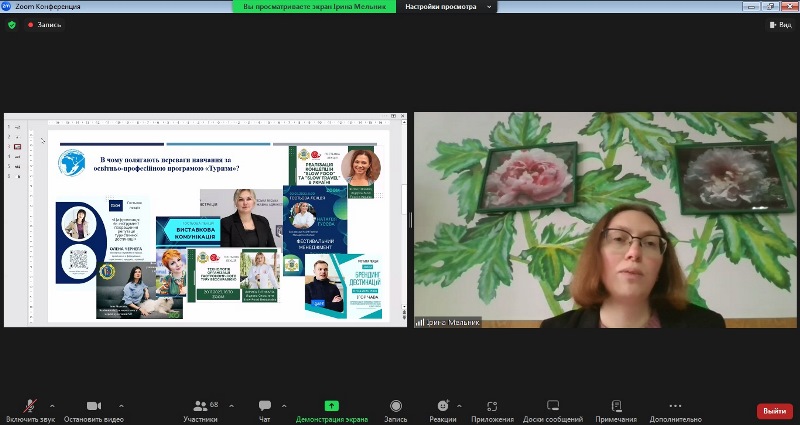Click green Демонстрация экрана share icon
The height and width of the screenshot is (425, 800).
tap(331, 406)
